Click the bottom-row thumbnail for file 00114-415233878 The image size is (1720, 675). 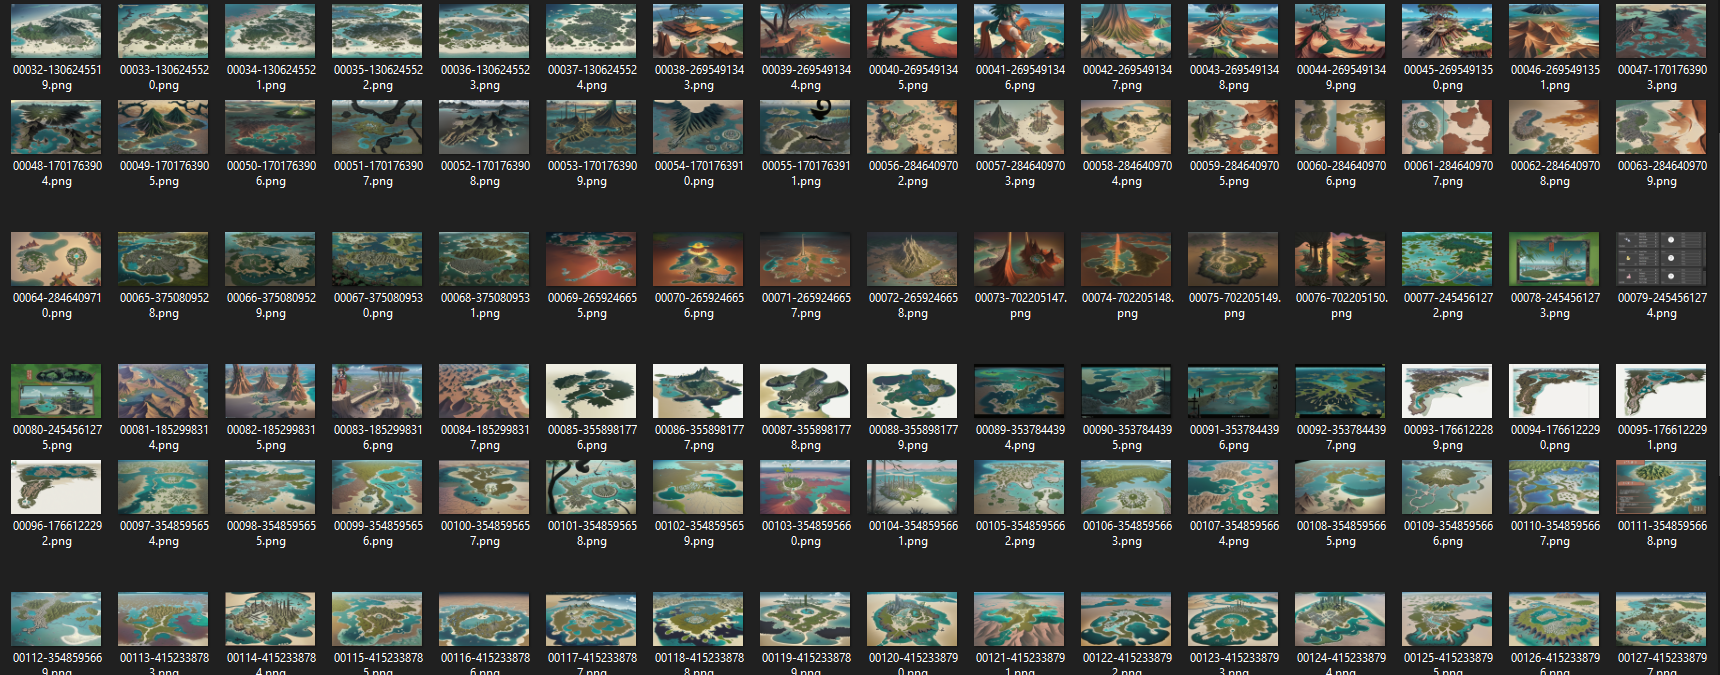pos(270,618)
